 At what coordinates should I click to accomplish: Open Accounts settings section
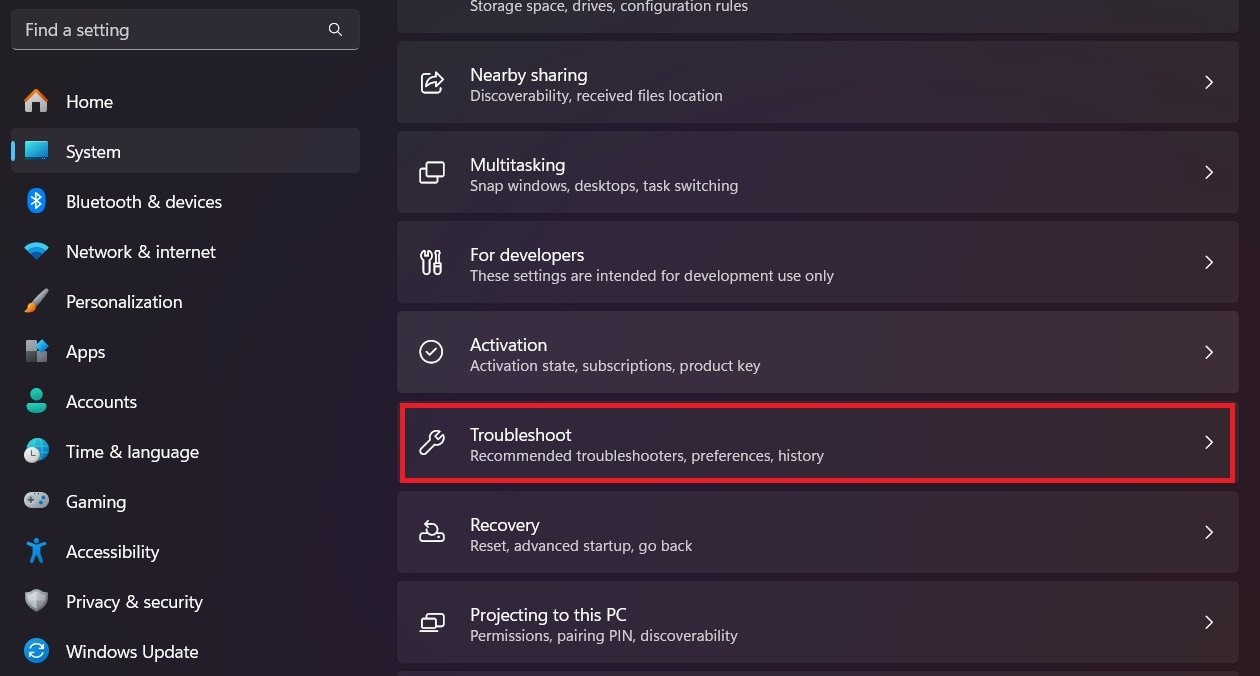pos(185,401)
